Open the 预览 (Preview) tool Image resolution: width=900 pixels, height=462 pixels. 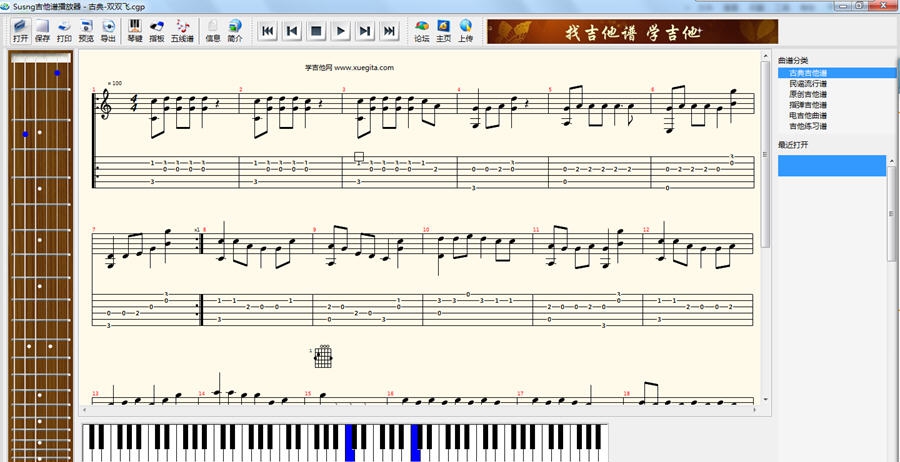[x=86, y=31]
